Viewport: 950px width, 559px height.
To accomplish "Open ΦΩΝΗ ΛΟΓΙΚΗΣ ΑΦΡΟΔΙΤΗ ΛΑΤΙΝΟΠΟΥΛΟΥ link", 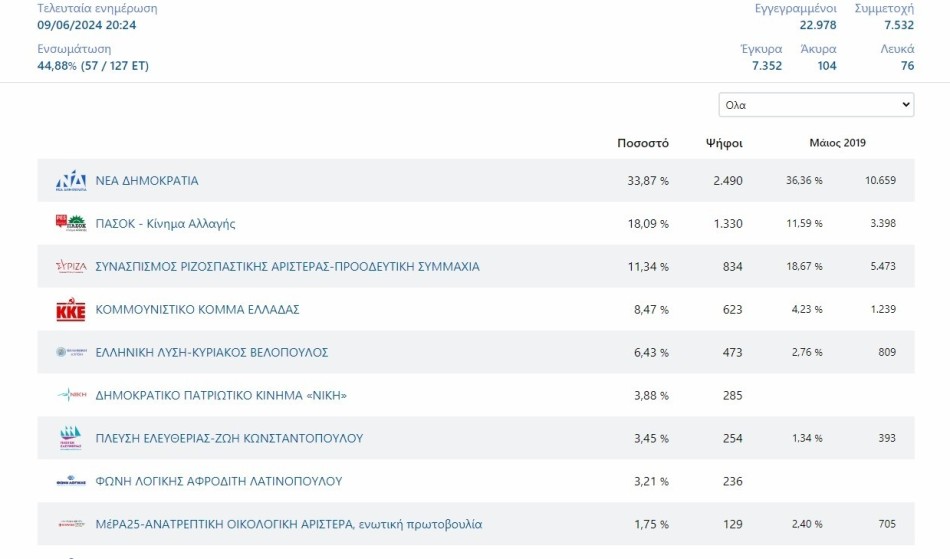I will point(219,481).
